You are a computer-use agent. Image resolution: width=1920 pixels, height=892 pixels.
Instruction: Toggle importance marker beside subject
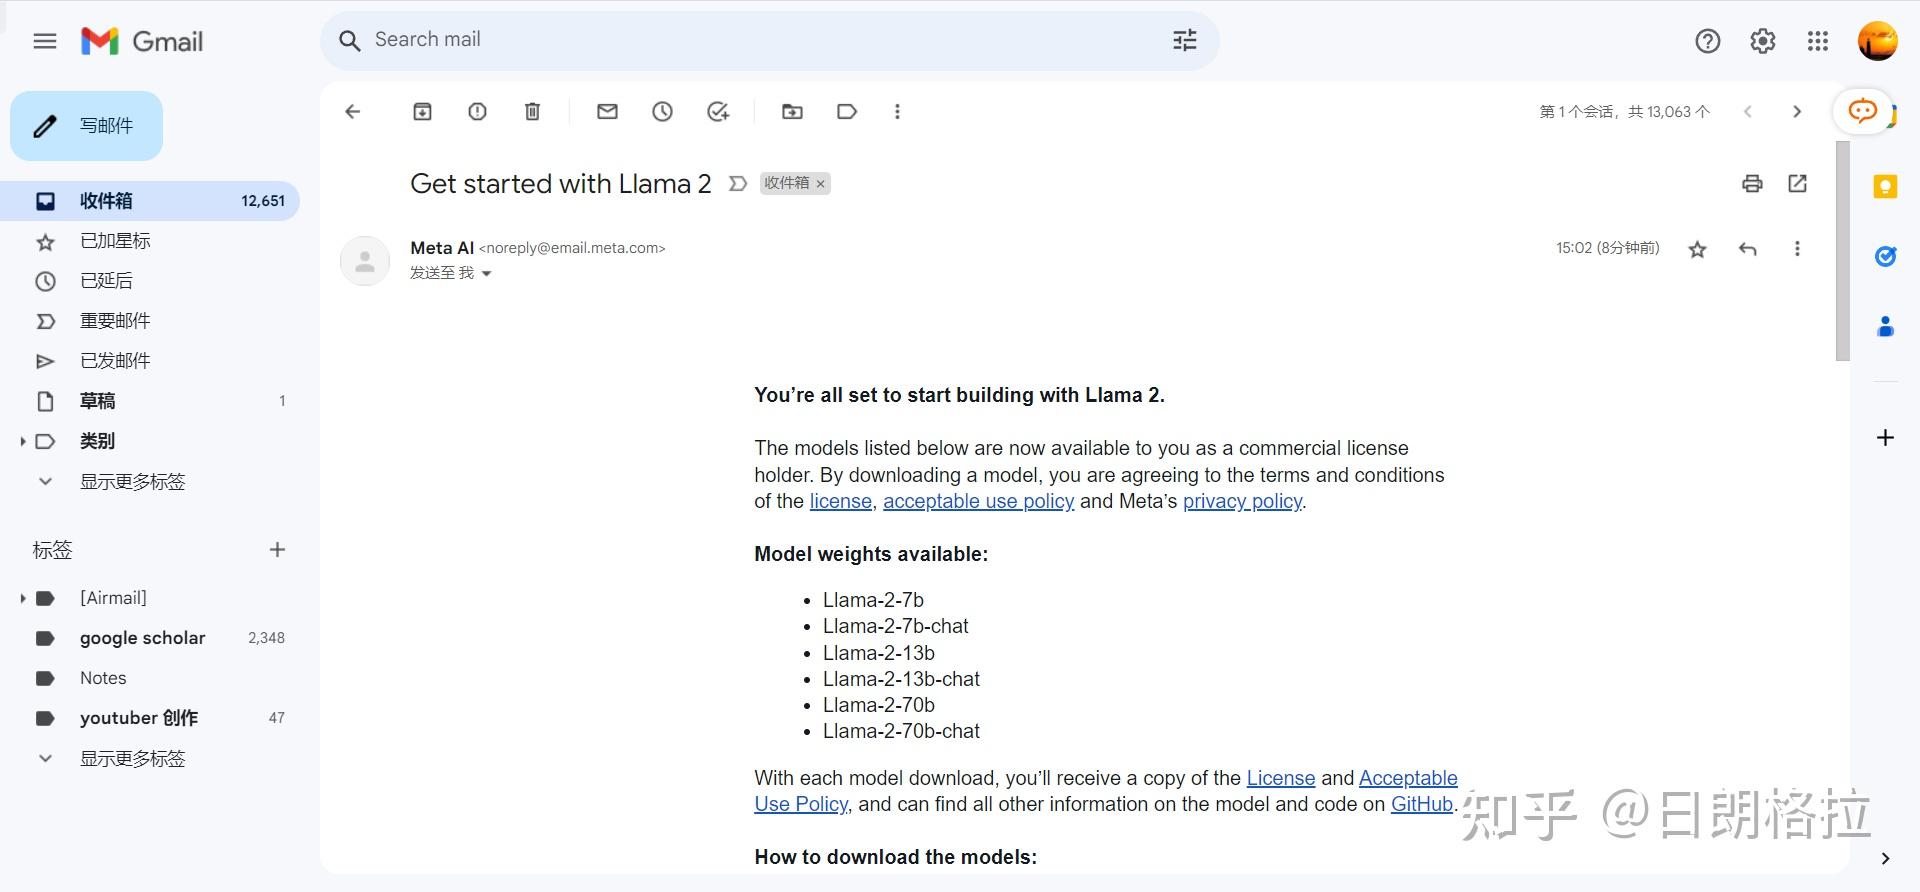click(738, 184)
